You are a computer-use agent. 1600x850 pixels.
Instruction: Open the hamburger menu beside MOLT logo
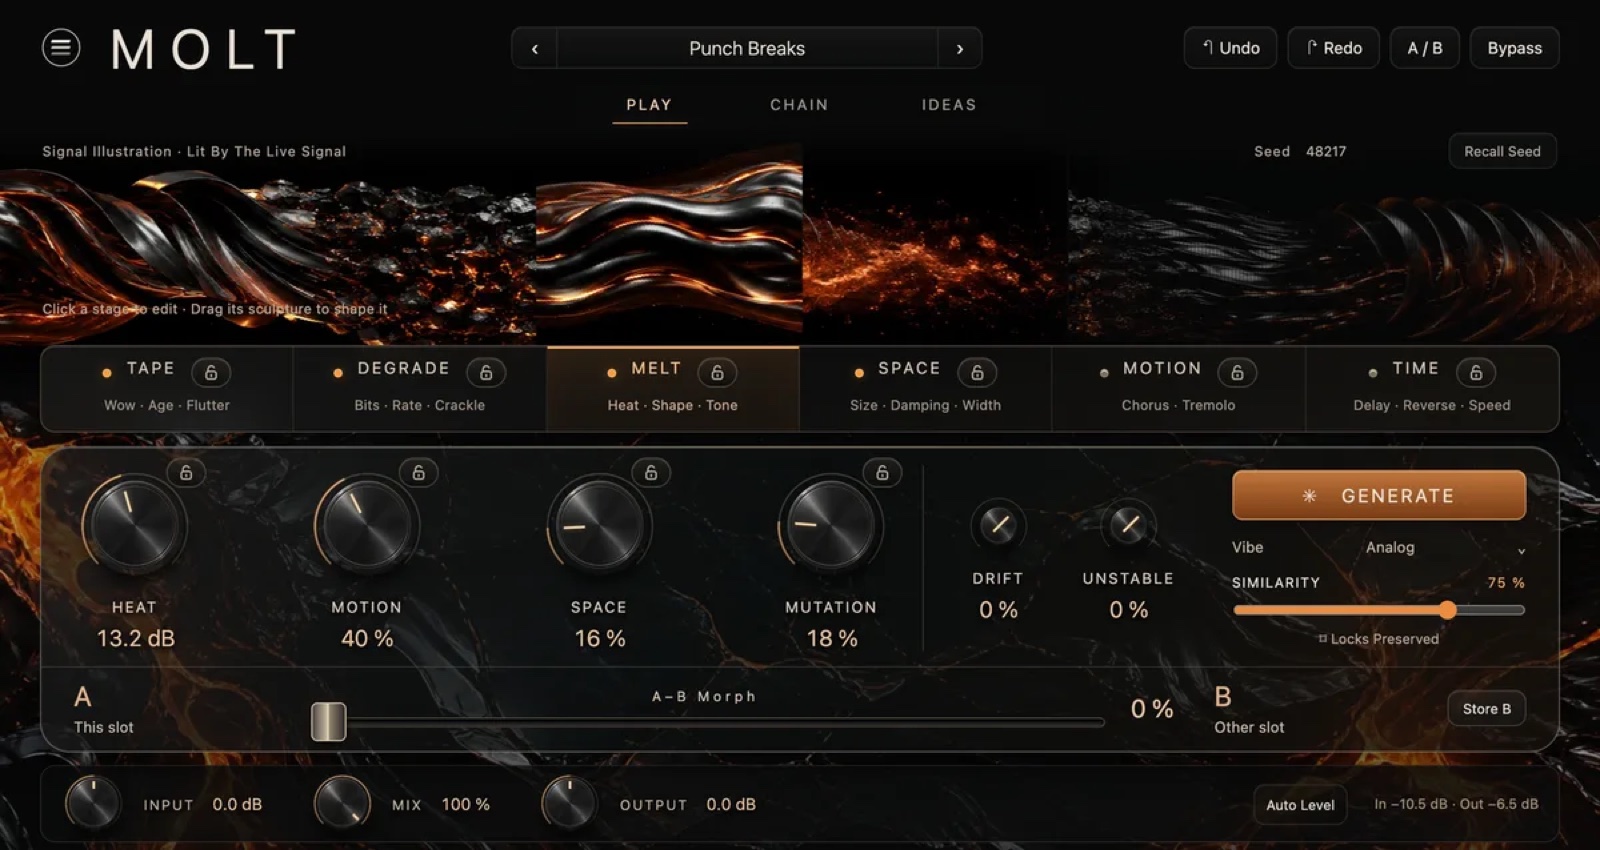click(x=61, y=47)
